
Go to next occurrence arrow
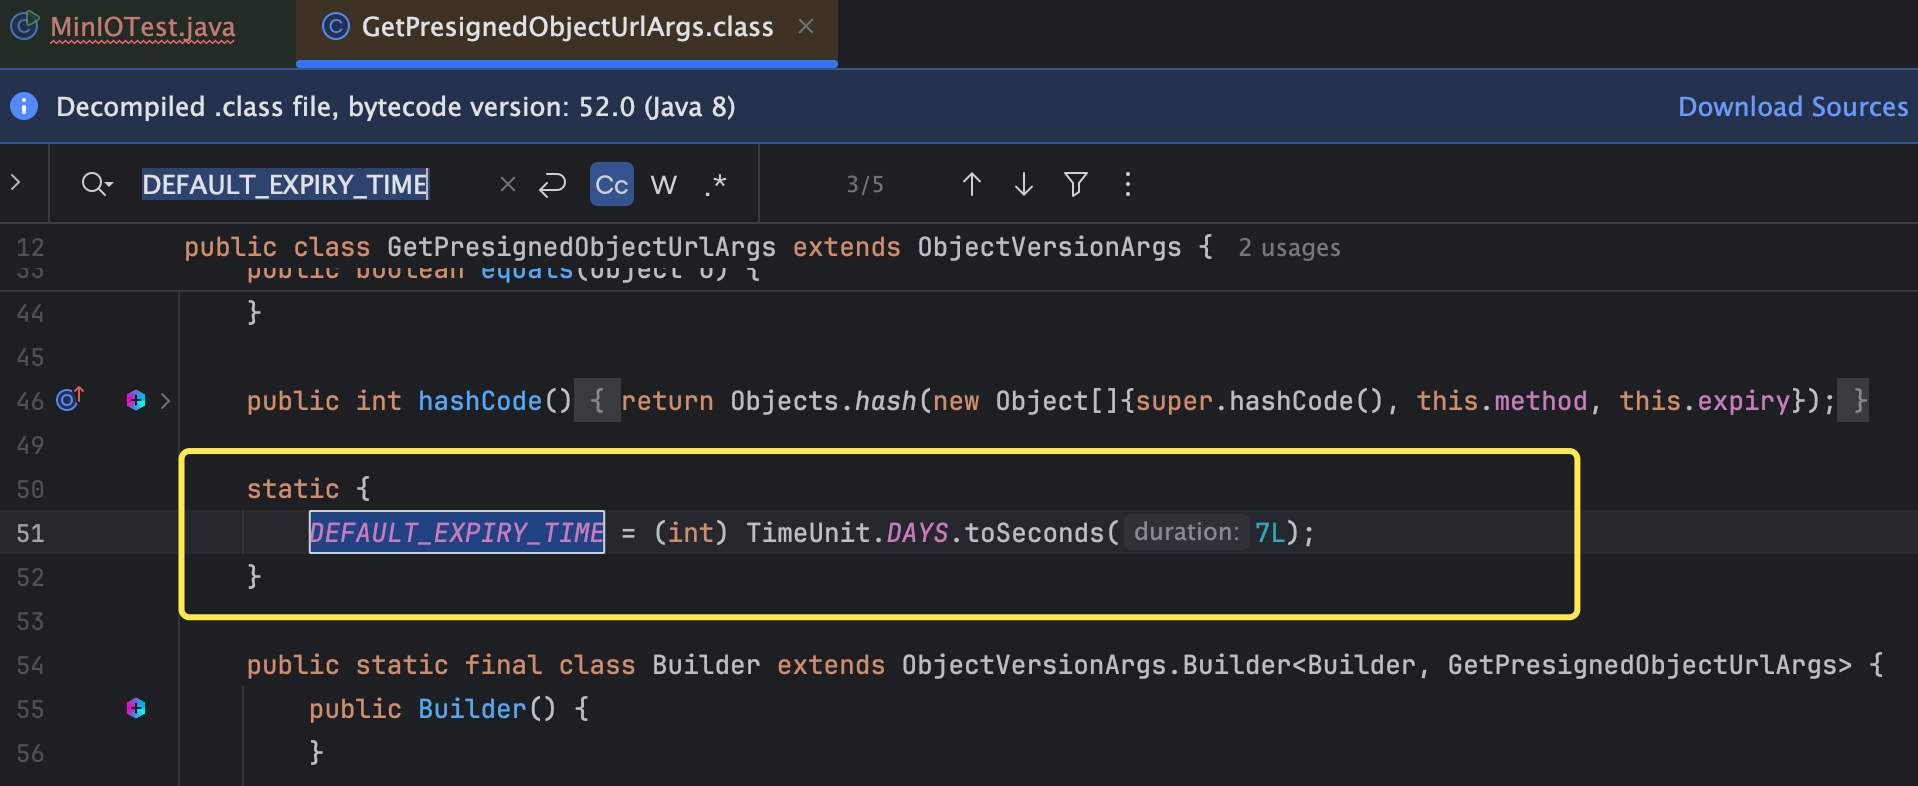1023,184
